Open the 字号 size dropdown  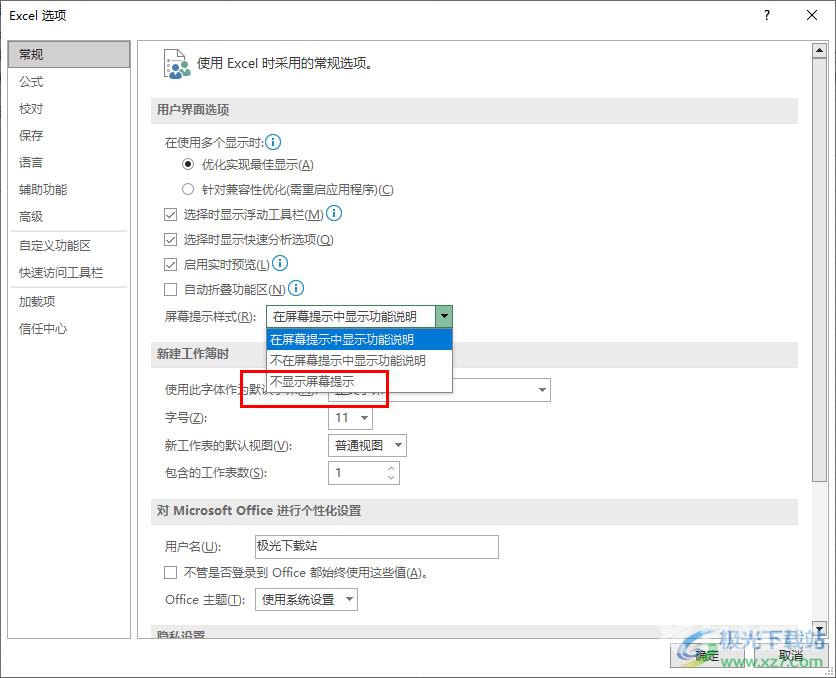364,417
